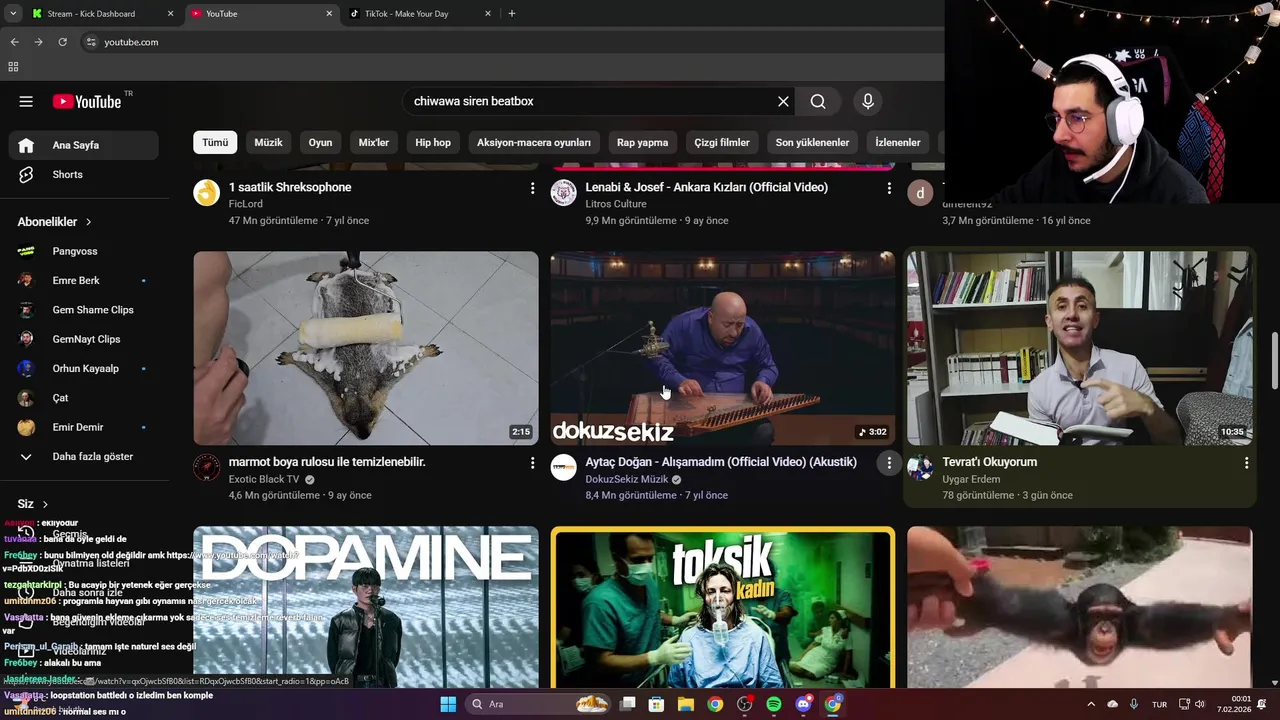1280x720 pixels.
Task: Open Gem Shame Clips subscription
Action: click(84, 310)
